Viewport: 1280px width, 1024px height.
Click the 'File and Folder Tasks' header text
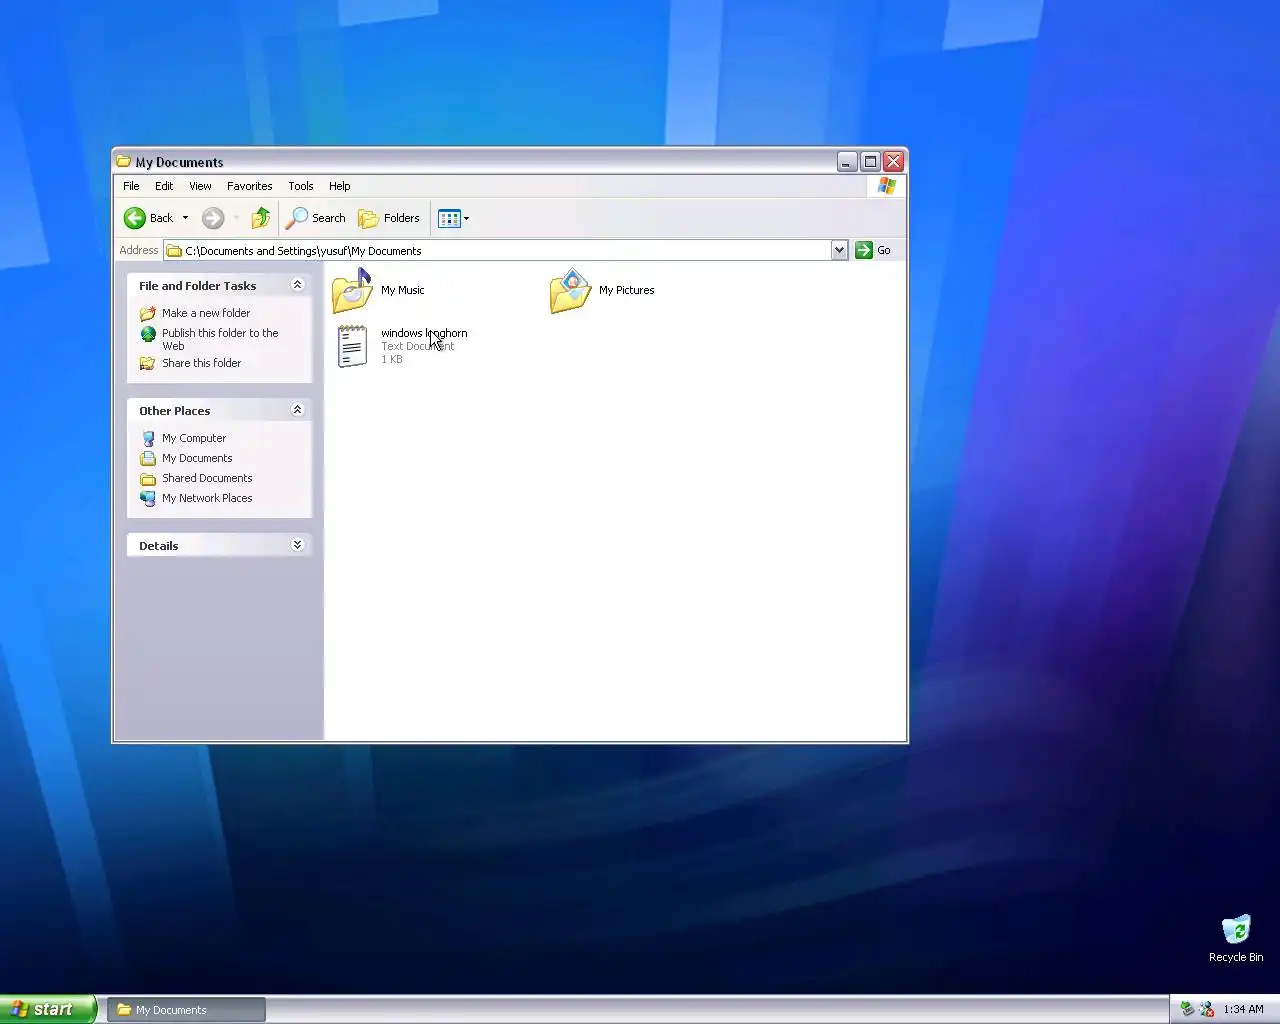(x=198, y=286)
